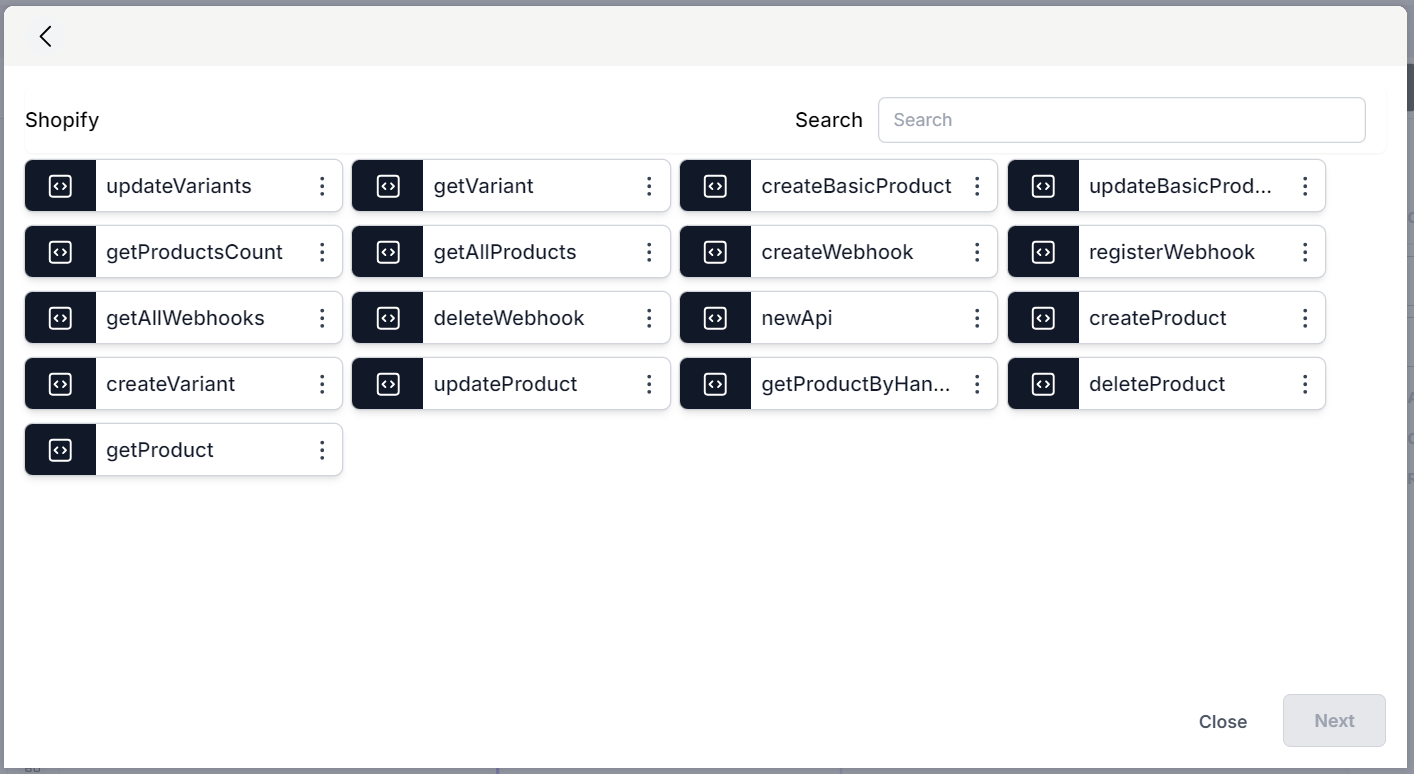Select the updateVariants label
This screenshot has width=1414, height=774.
click(x=179, y=186)
